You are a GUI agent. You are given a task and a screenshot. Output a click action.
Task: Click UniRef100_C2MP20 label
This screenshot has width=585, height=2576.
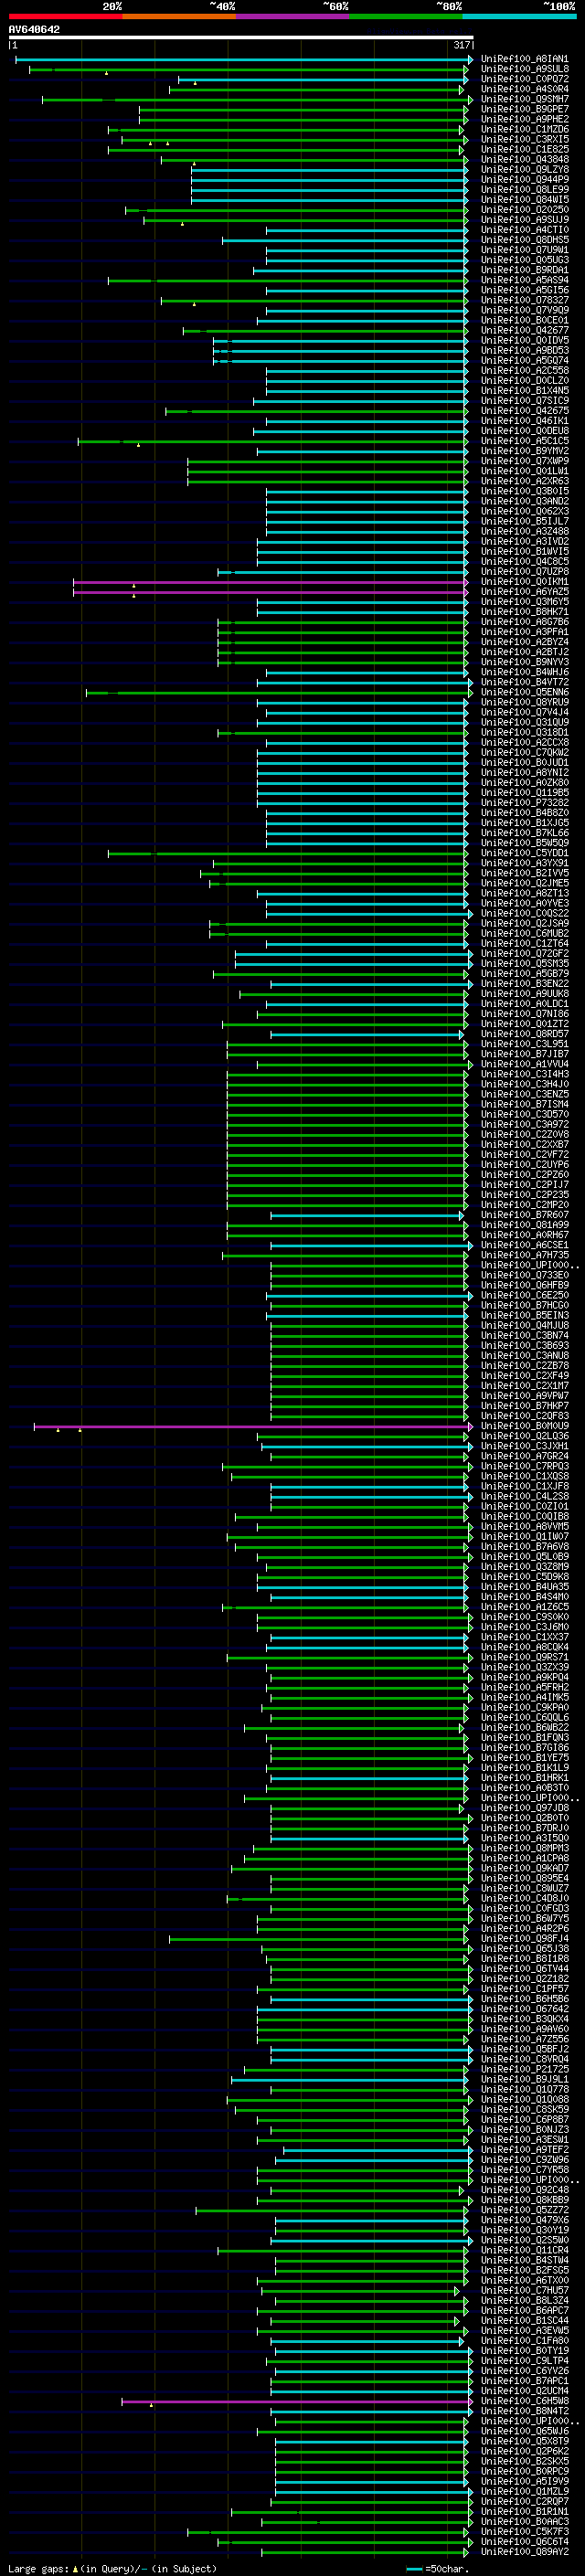(525, 1205)
